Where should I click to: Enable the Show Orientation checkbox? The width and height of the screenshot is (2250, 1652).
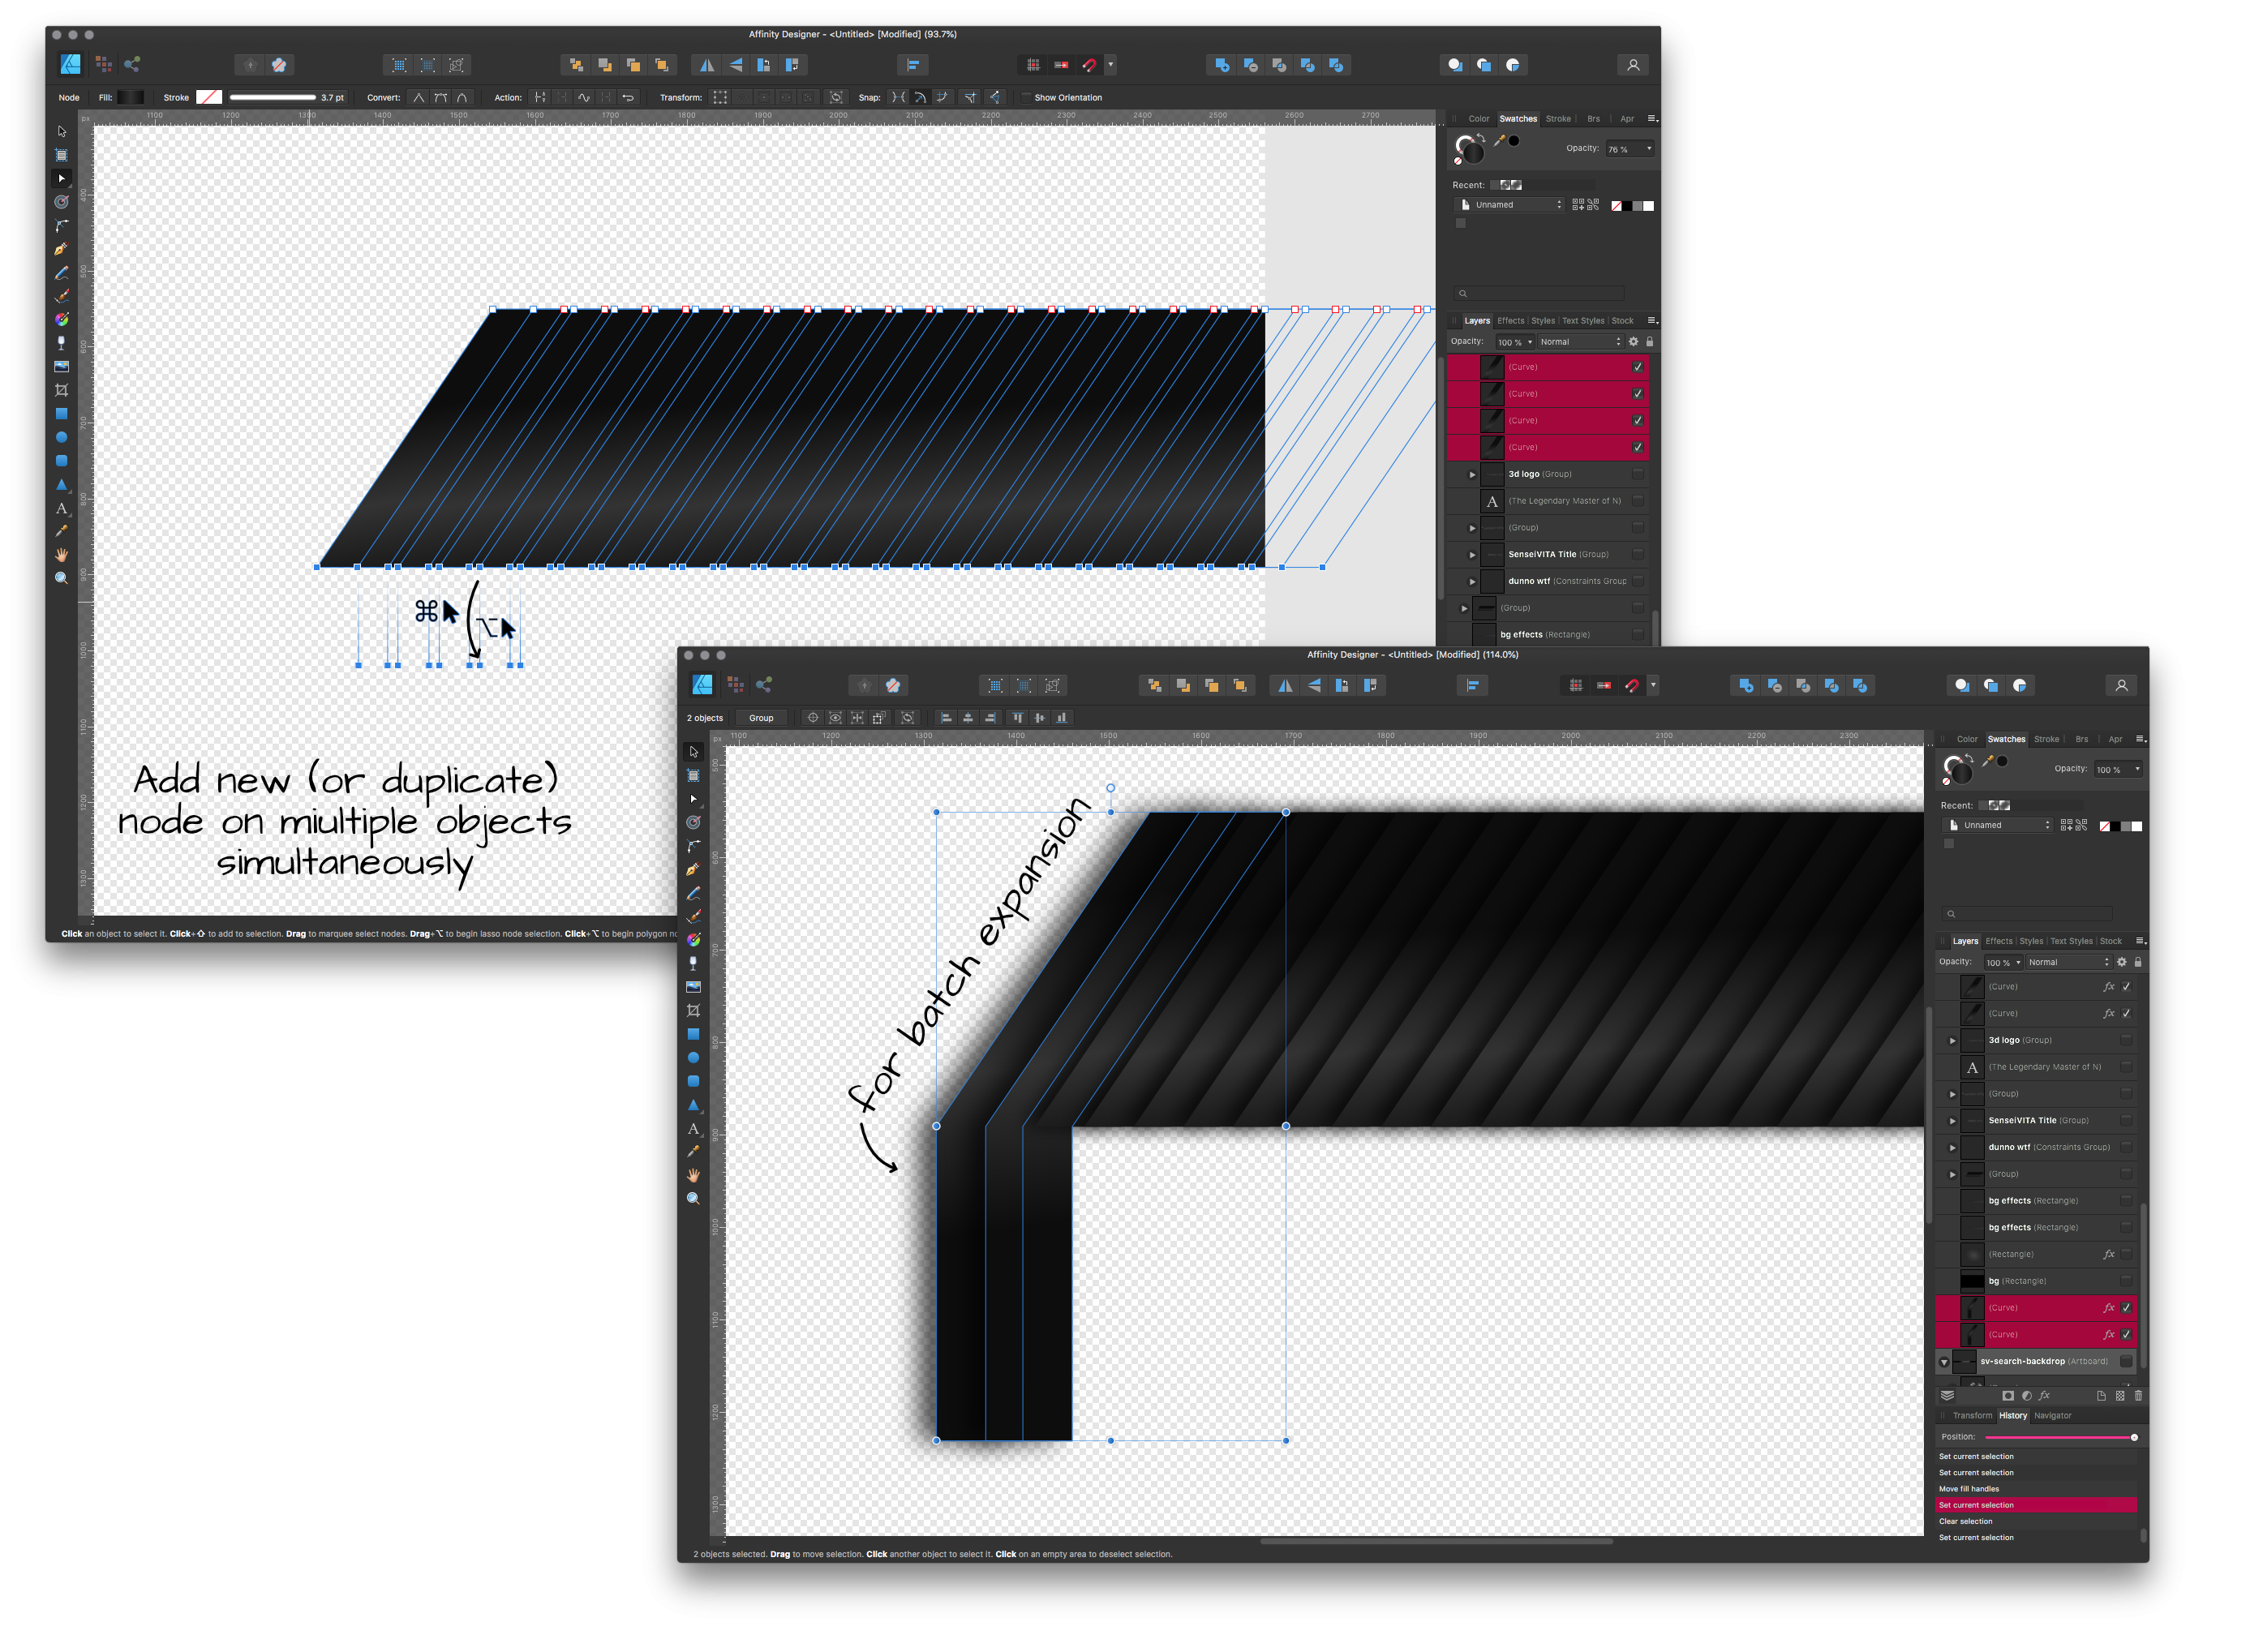[1026, 97]
